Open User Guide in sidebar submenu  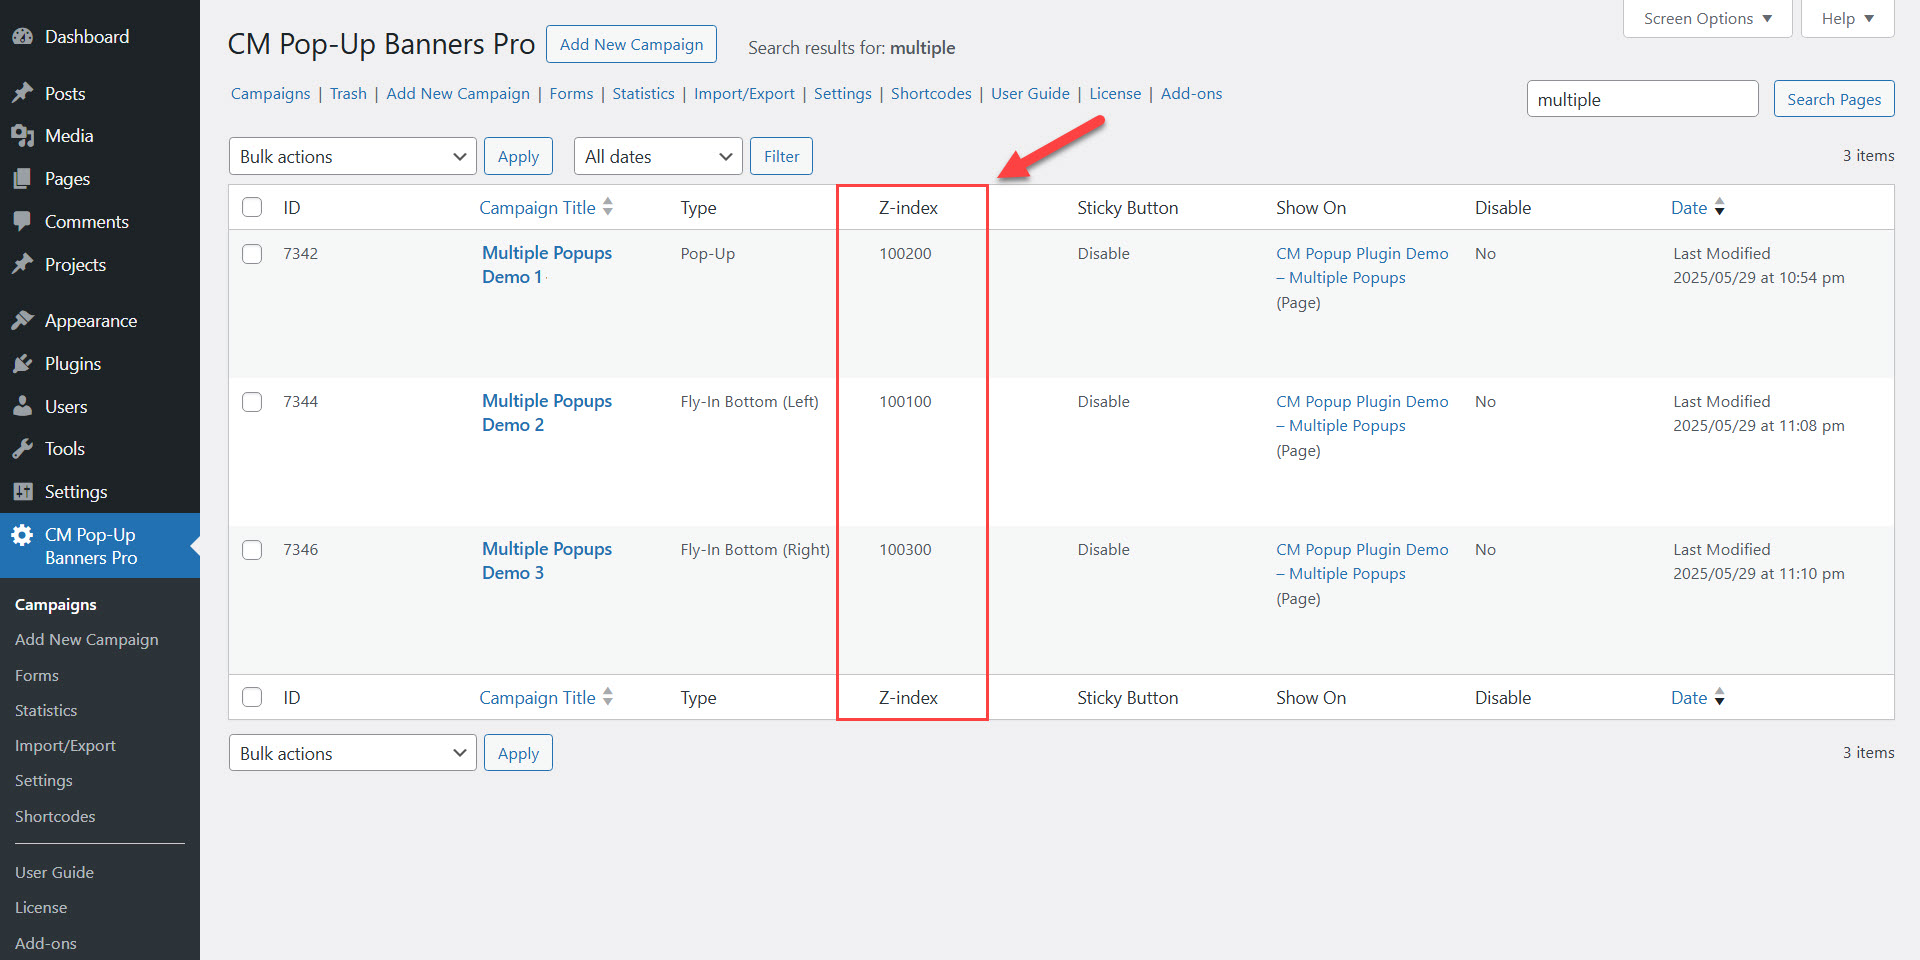[x=54, y=873]
